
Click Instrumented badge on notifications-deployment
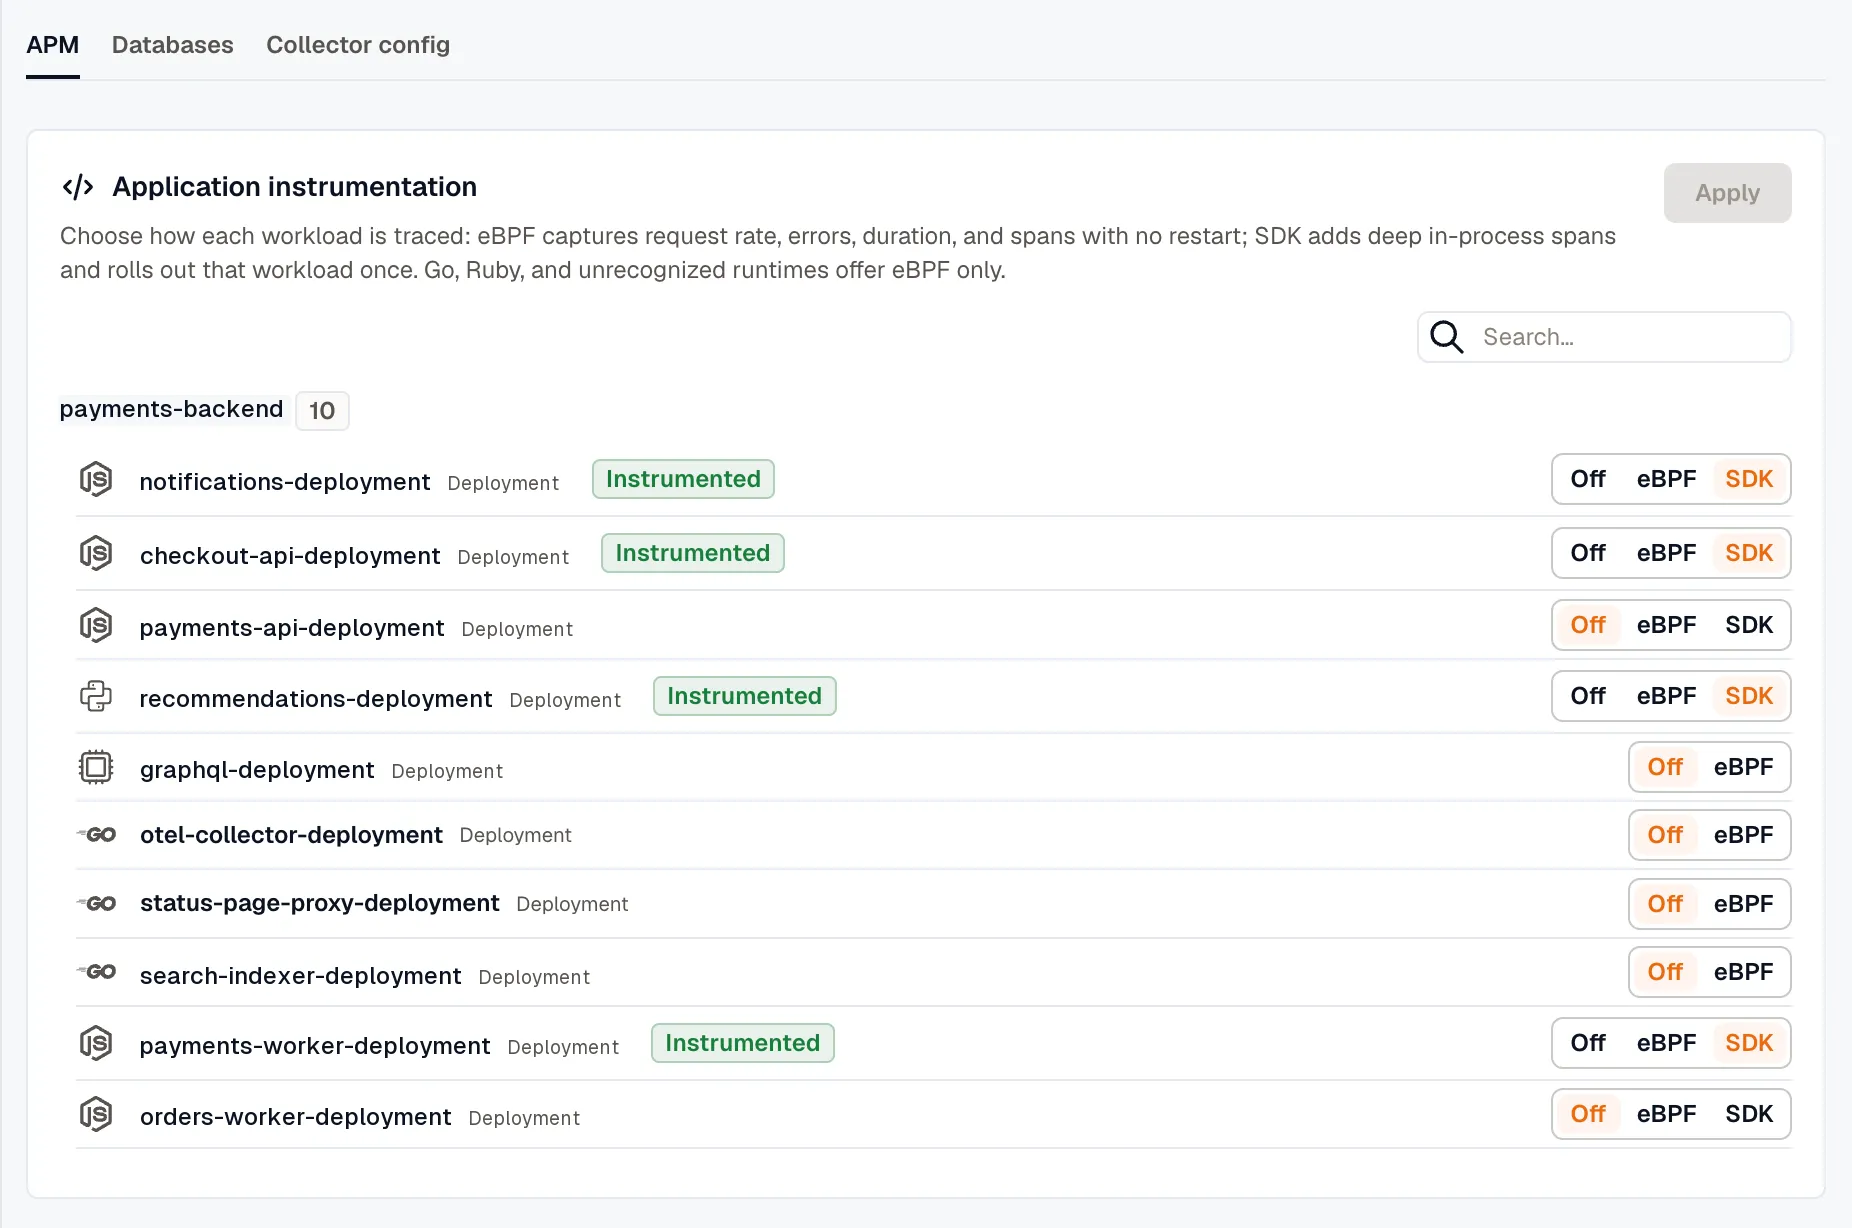(683, 479)
